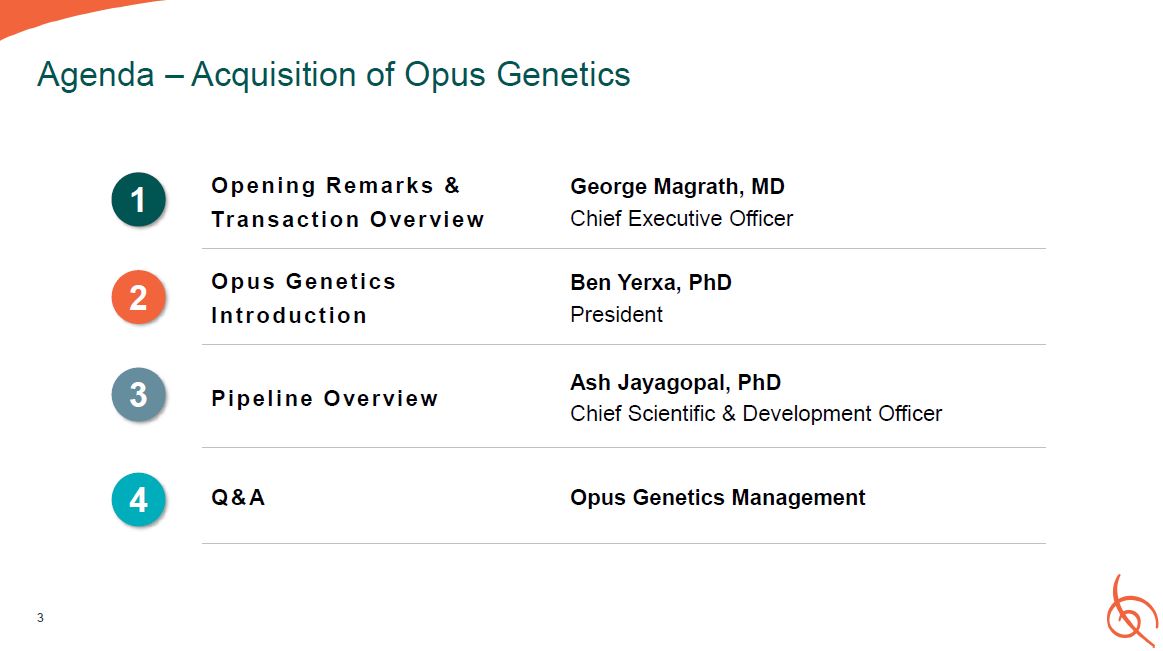Click the orange corner swoosh graphic
Viewport: 1163px width, 651px height.
60,14
